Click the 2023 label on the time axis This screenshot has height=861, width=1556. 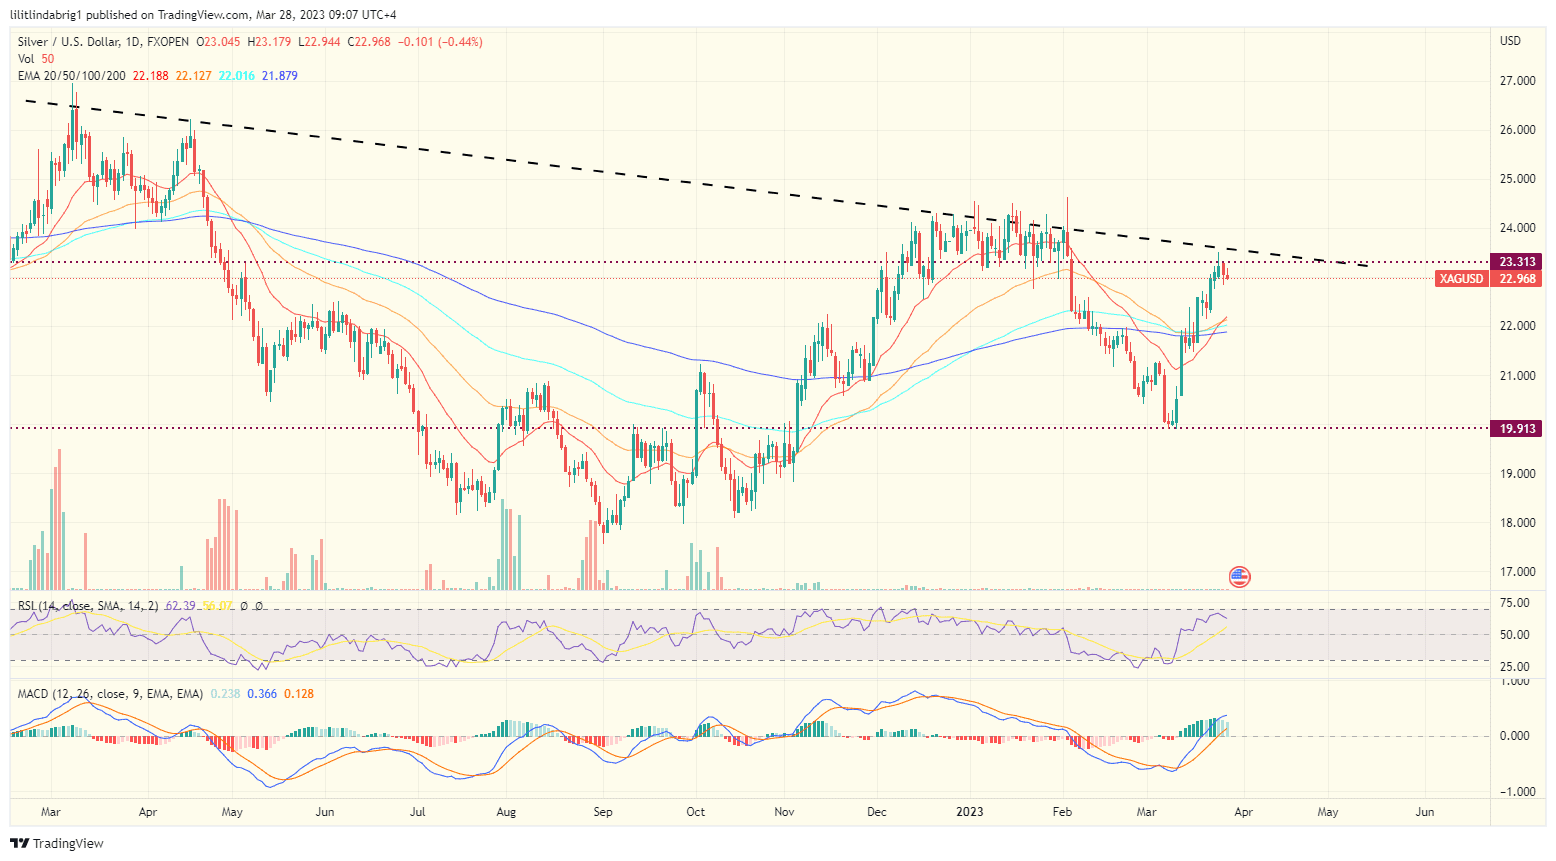tap(969, 812)
